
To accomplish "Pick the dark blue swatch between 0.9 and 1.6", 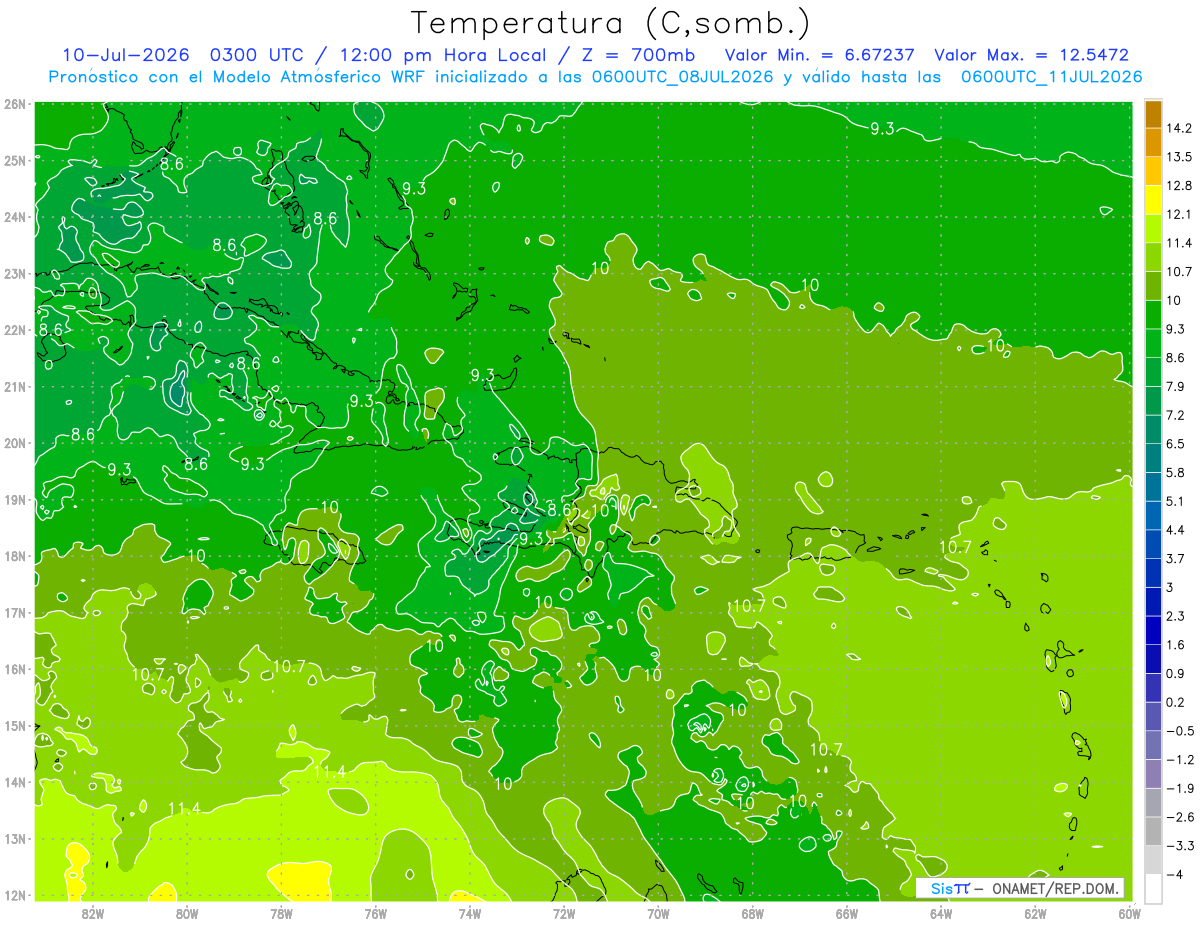I will pyautogui.click(x=1153, y=659).
